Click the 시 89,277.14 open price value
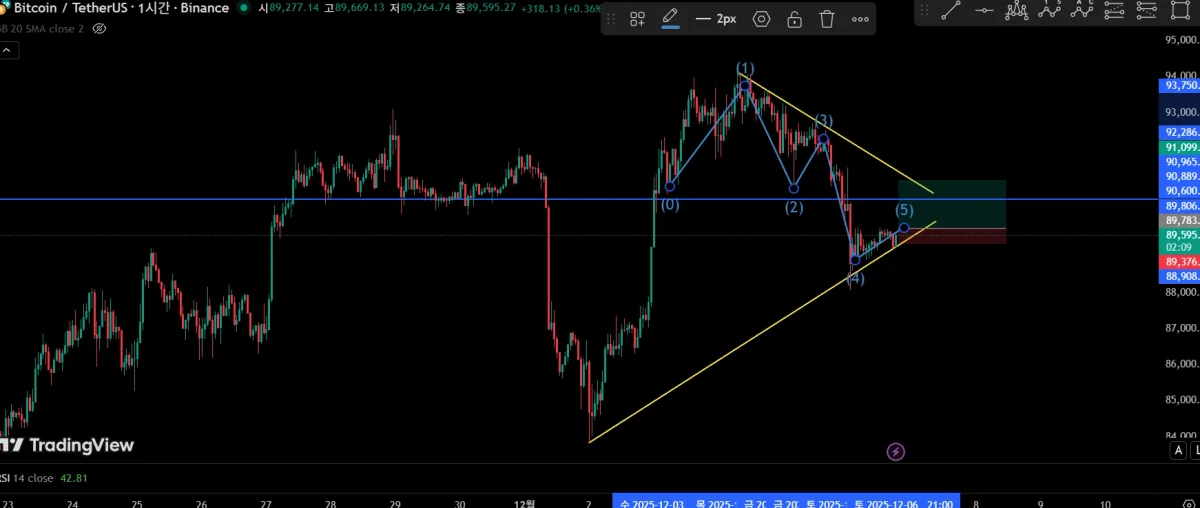This screenshot has width=1200, height=508. click(x=288, y=7)
